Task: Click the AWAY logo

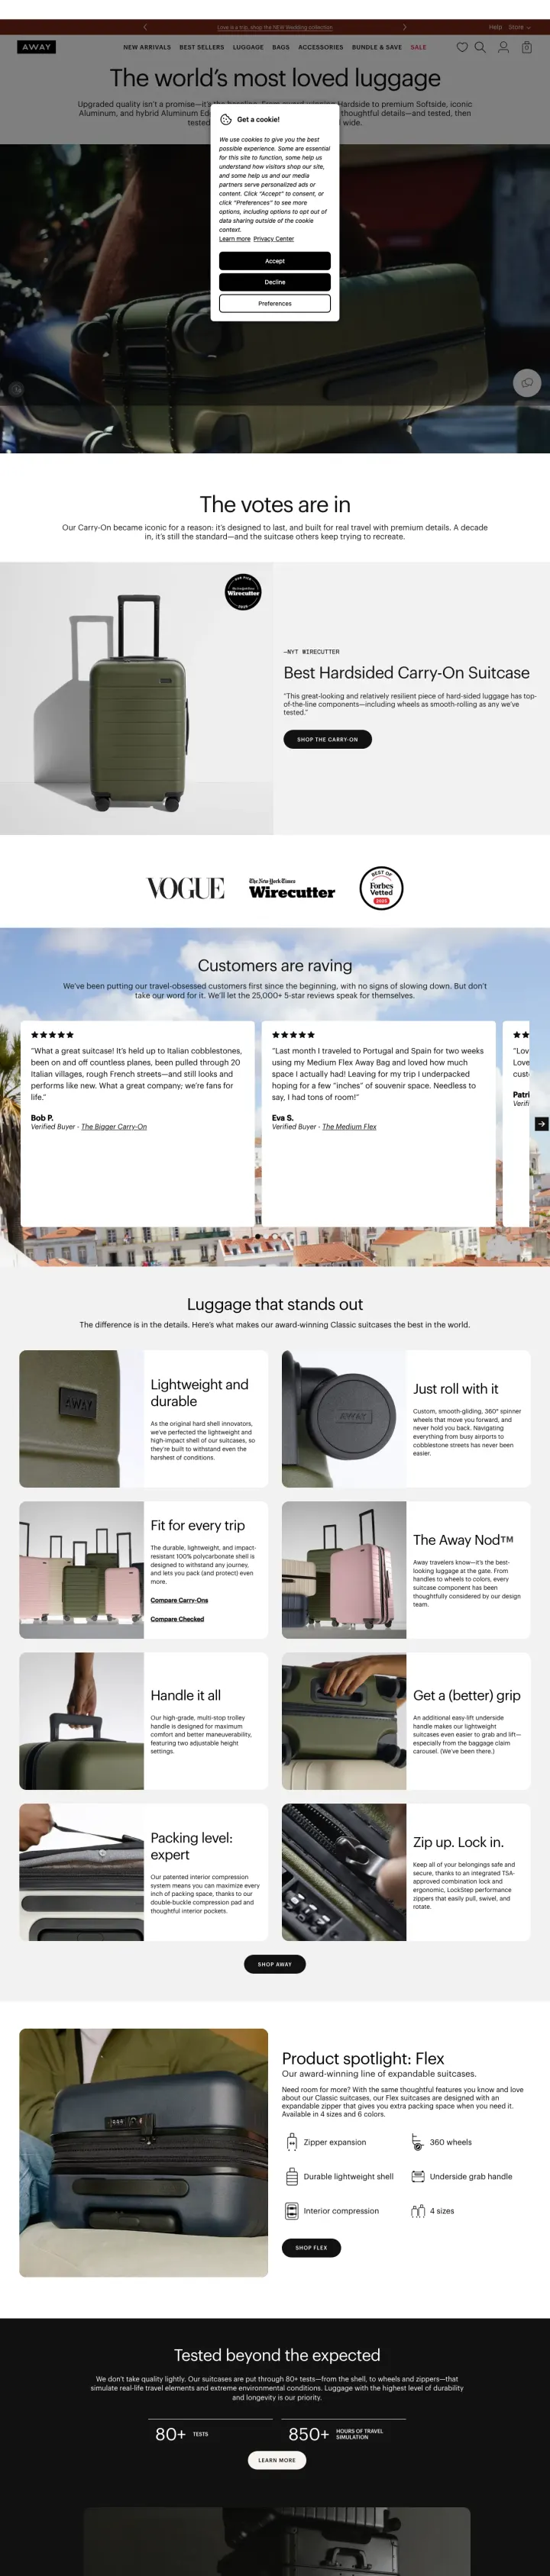Action: pyautogui.click(x=36, y=47)
